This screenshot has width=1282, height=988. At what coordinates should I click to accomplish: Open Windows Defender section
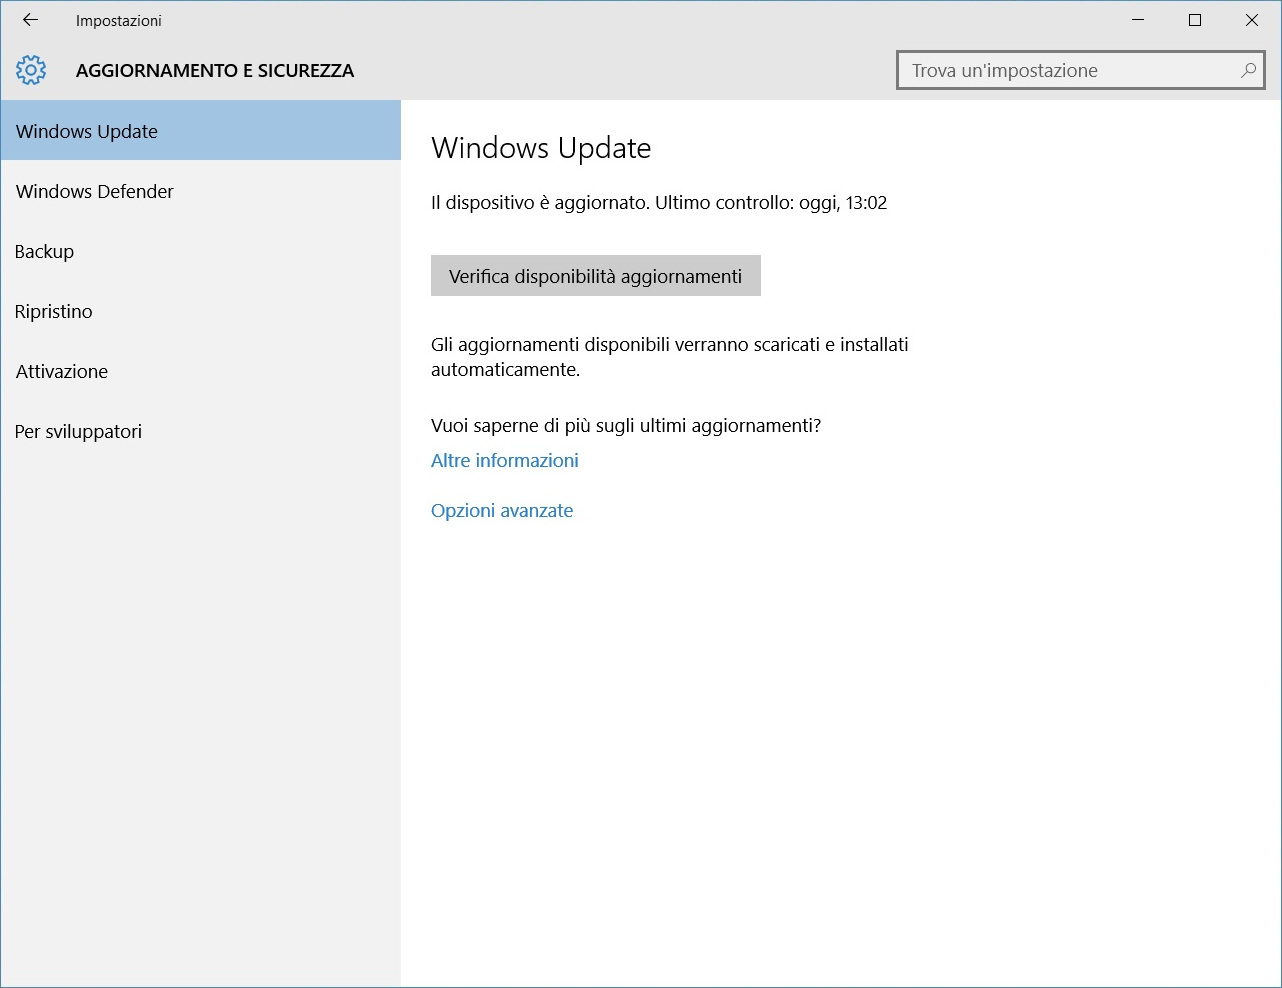click(x=200, y=191)
